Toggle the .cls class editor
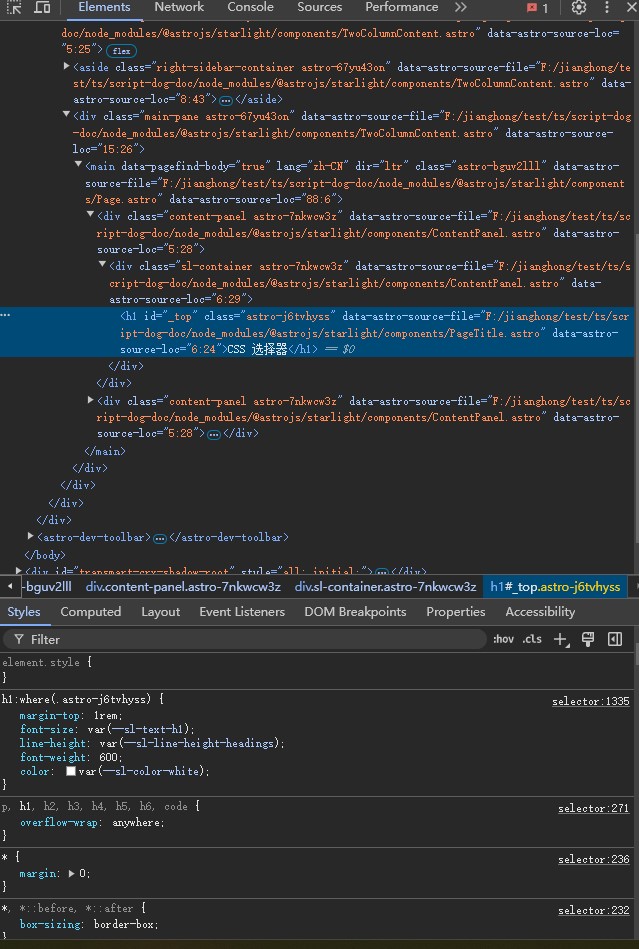This screenshot has width=639, height=949. tap(532, 639)
